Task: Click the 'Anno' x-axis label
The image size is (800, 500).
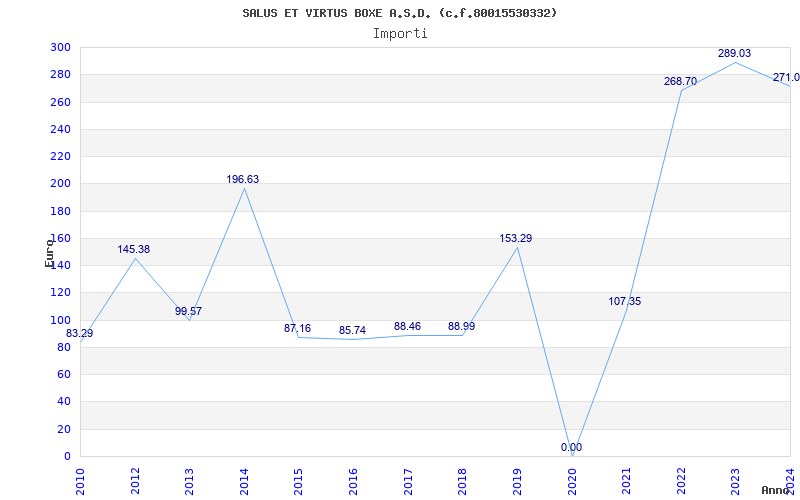Action: 775,490
